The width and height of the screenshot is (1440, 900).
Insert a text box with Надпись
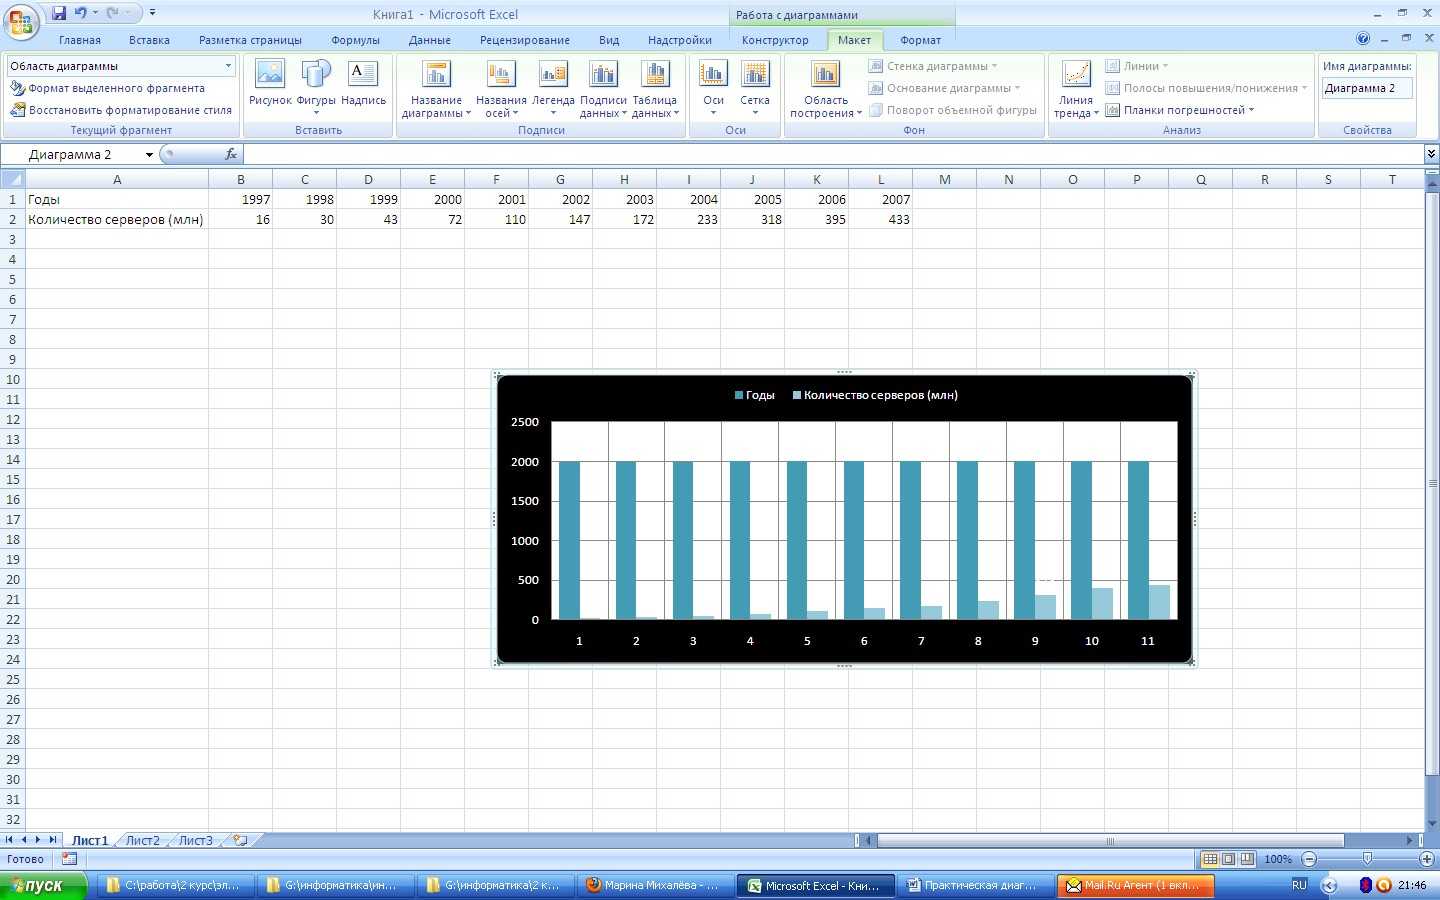(363, 83)
